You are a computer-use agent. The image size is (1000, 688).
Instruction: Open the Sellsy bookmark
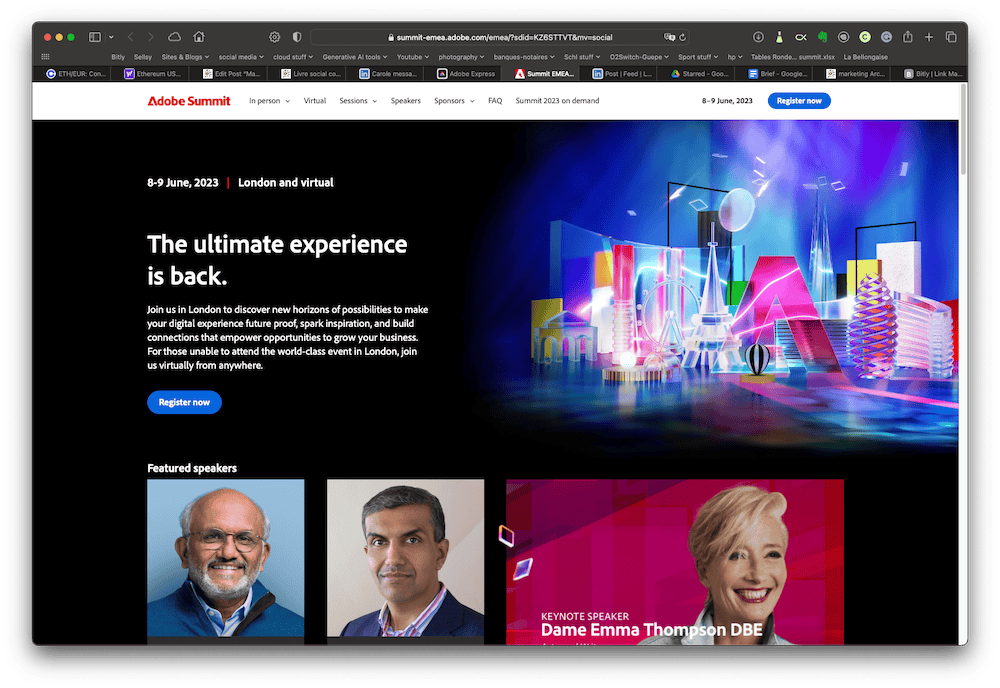coord(143,57)
